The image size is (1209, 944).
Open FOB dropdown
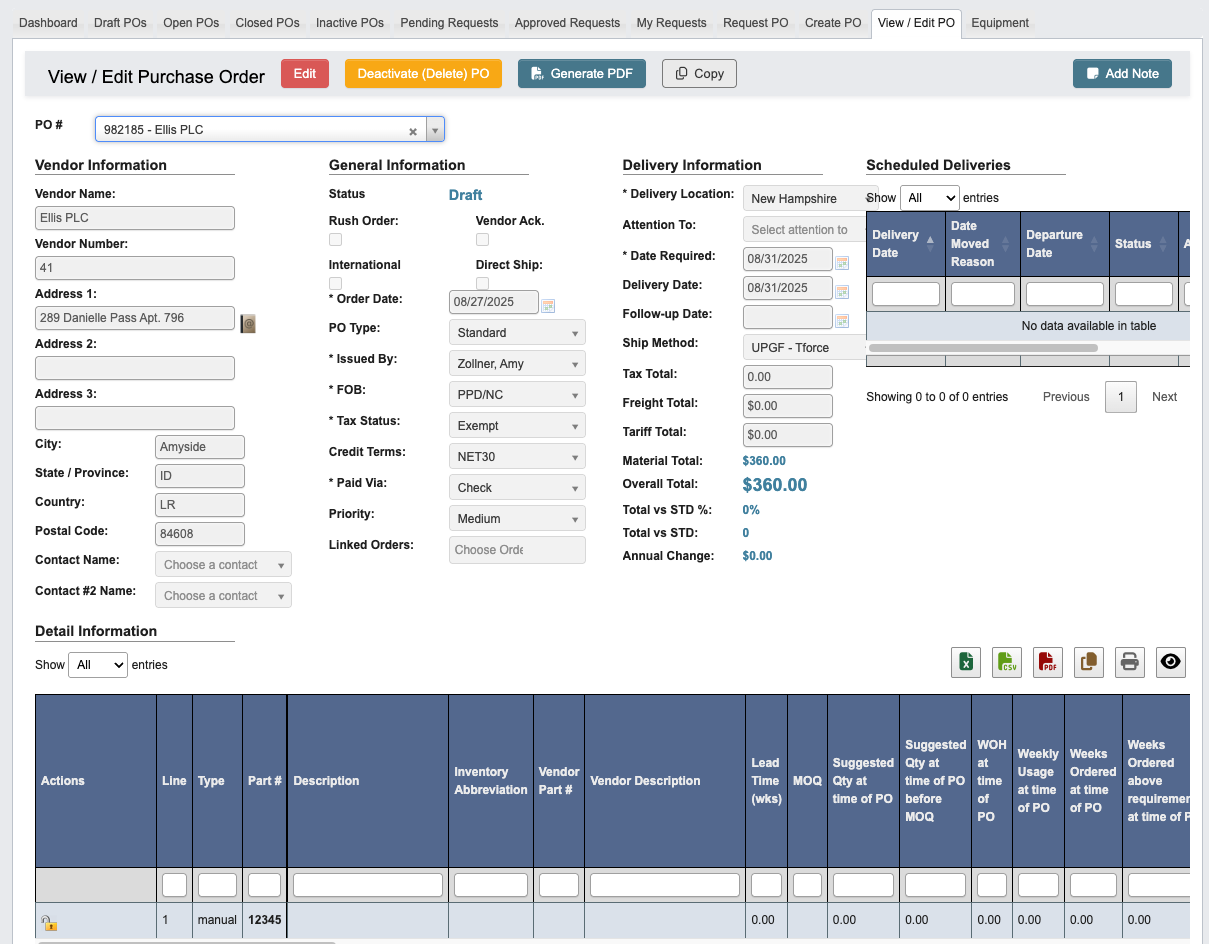tap(517, 395)
